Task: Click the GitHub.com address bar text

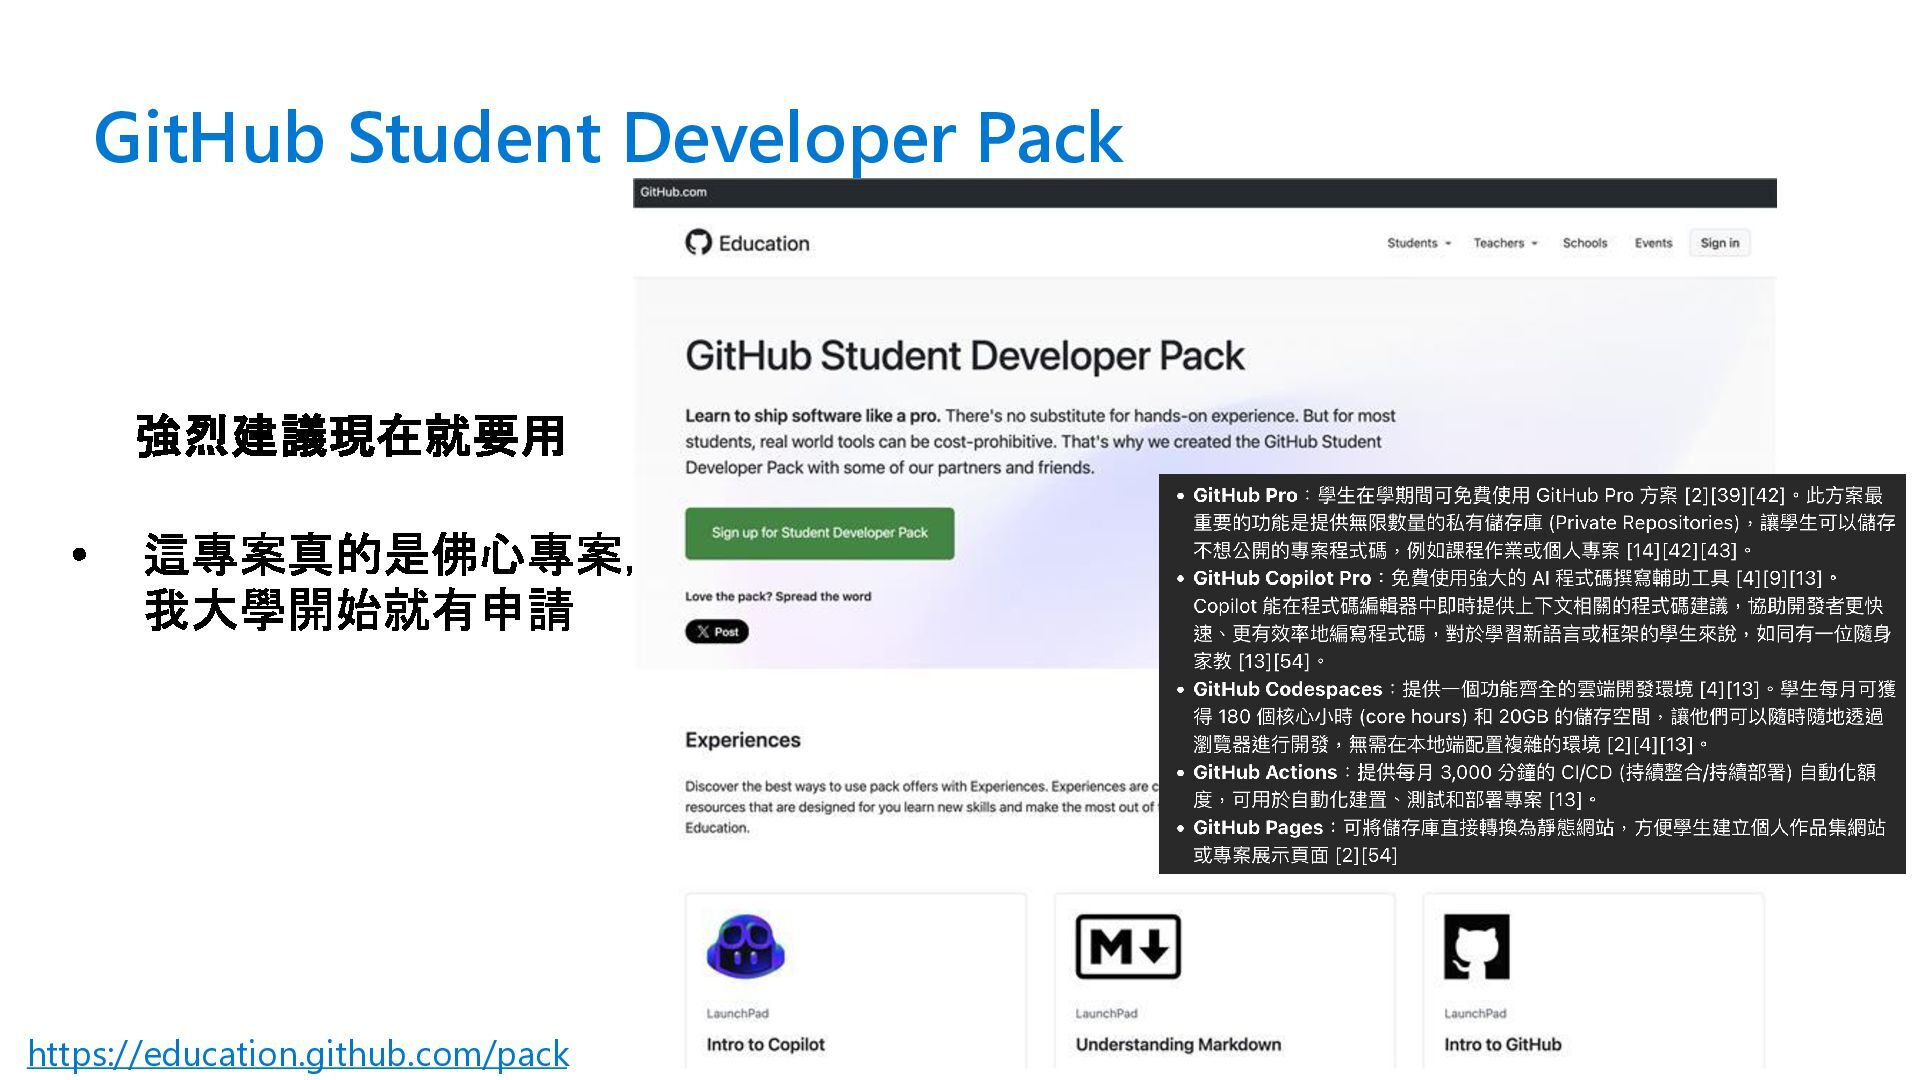Action: coord(673,192)
